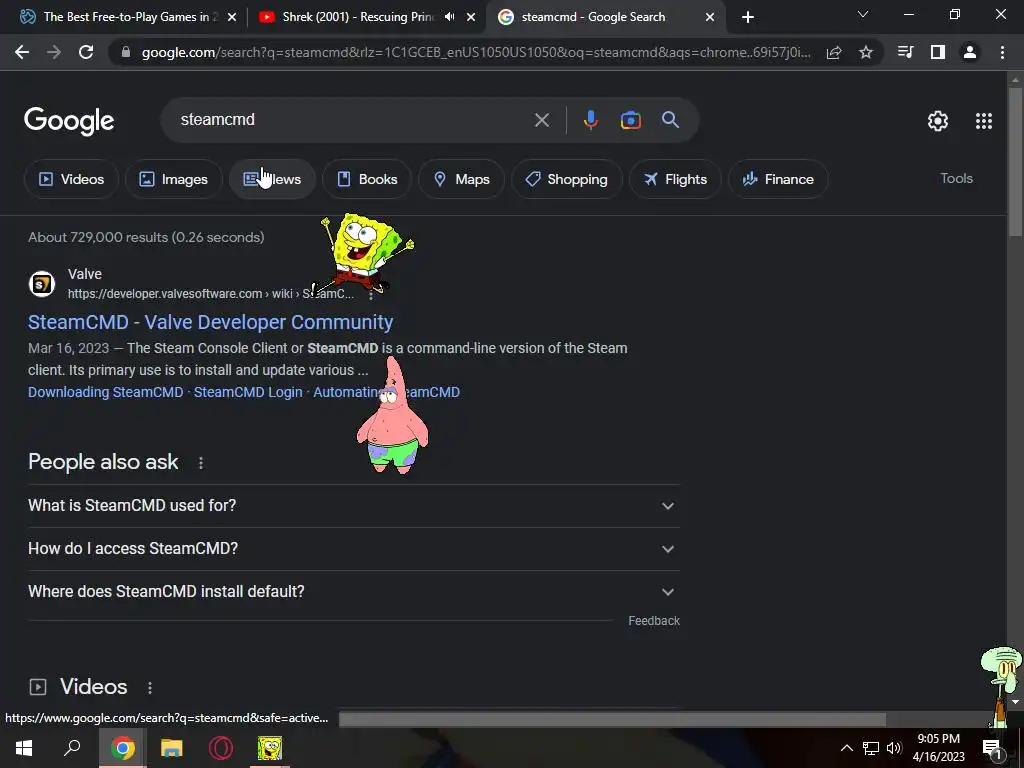Open Downloading SteamCMD sitelink
This screenshot has height=768, width=1024.
click(x=105, y=392)
